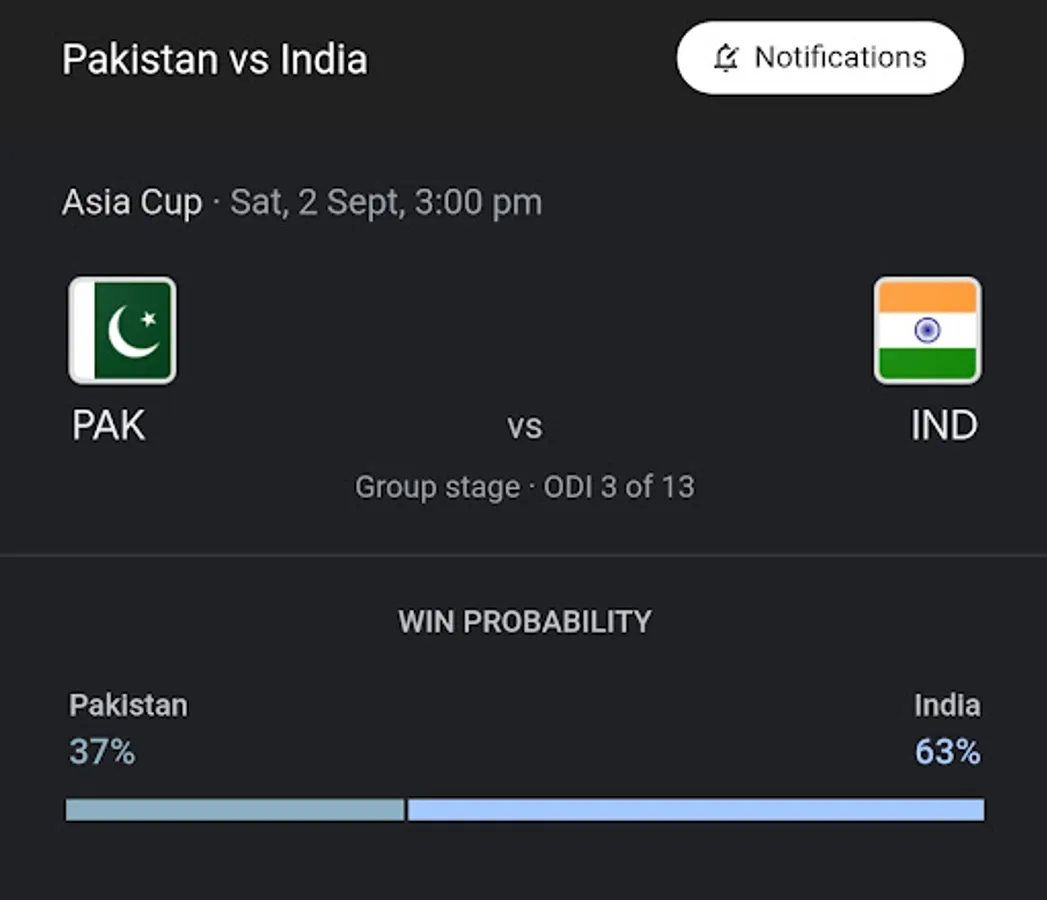Click the Group stage label
This screenshot has width=1047, height=900.
(437, 487)
